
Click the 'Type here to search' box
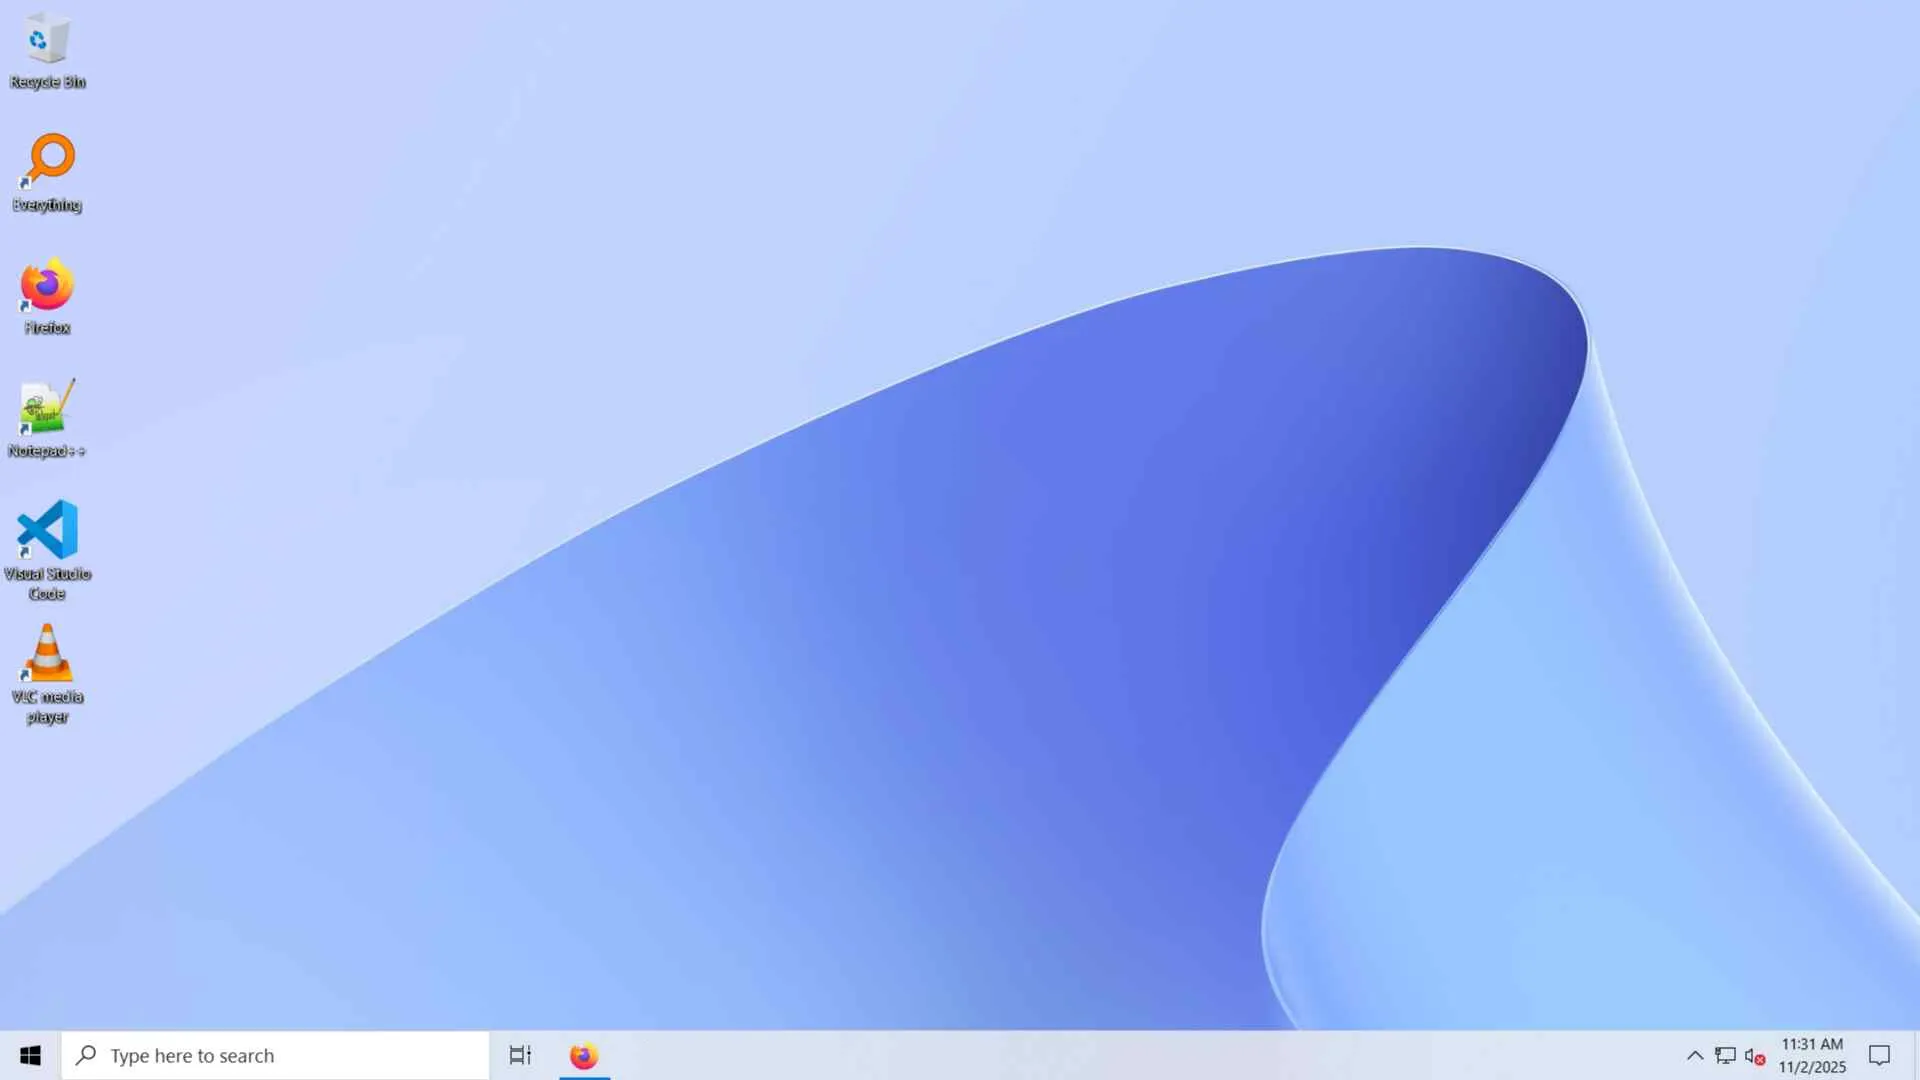(x=290, y=1055)
